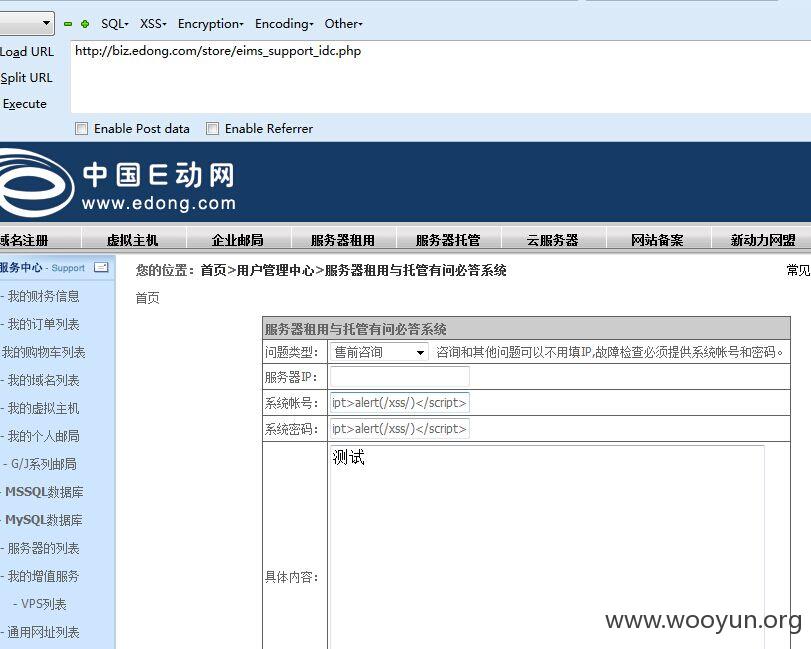Screen dimensions: 811x649
Task: Click 首页 breadcrumb link
Action: point(213,270)
